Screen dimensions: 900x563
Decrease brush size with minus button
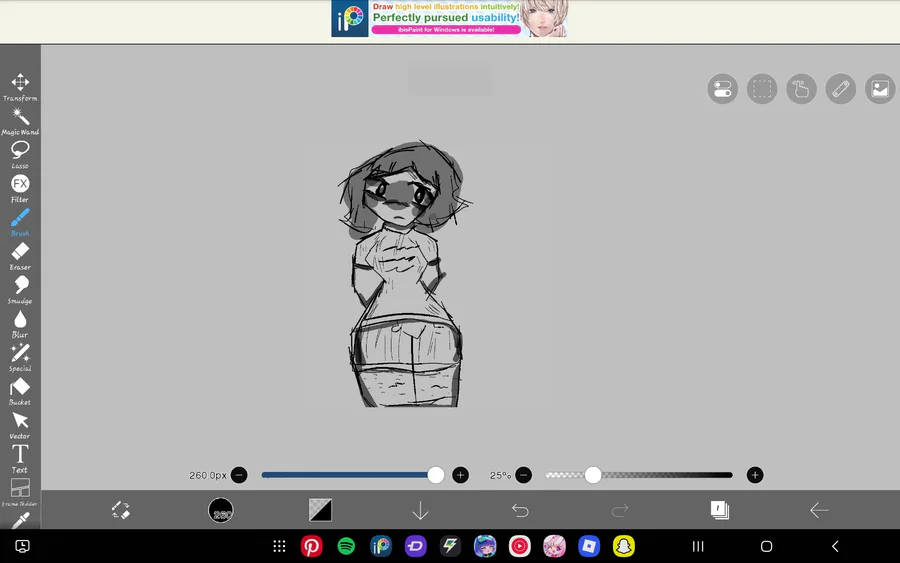[x=239, y=475]
